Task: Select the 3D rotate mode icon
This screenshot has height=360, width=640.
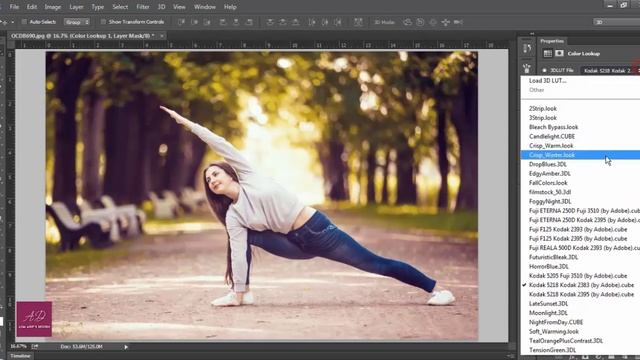Action: 407,22
